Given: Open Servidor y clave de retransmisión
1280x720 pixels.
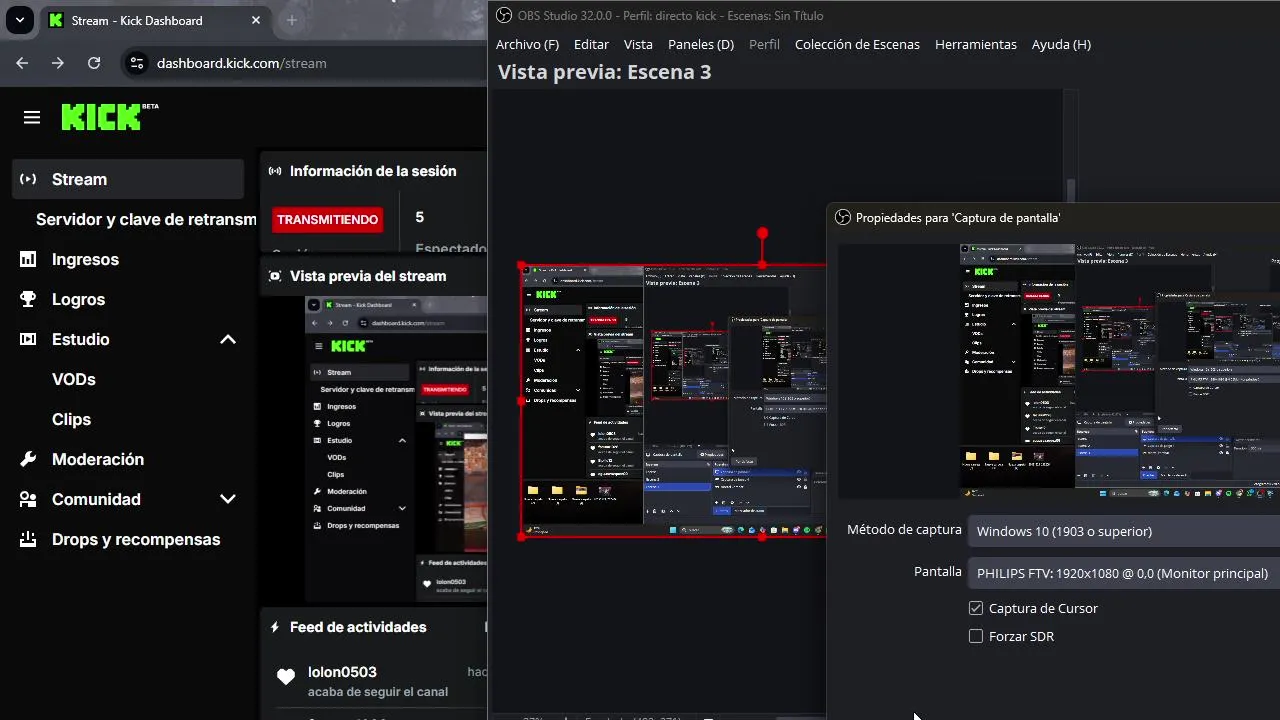Looking at the screenshot, I should (146, 219).
